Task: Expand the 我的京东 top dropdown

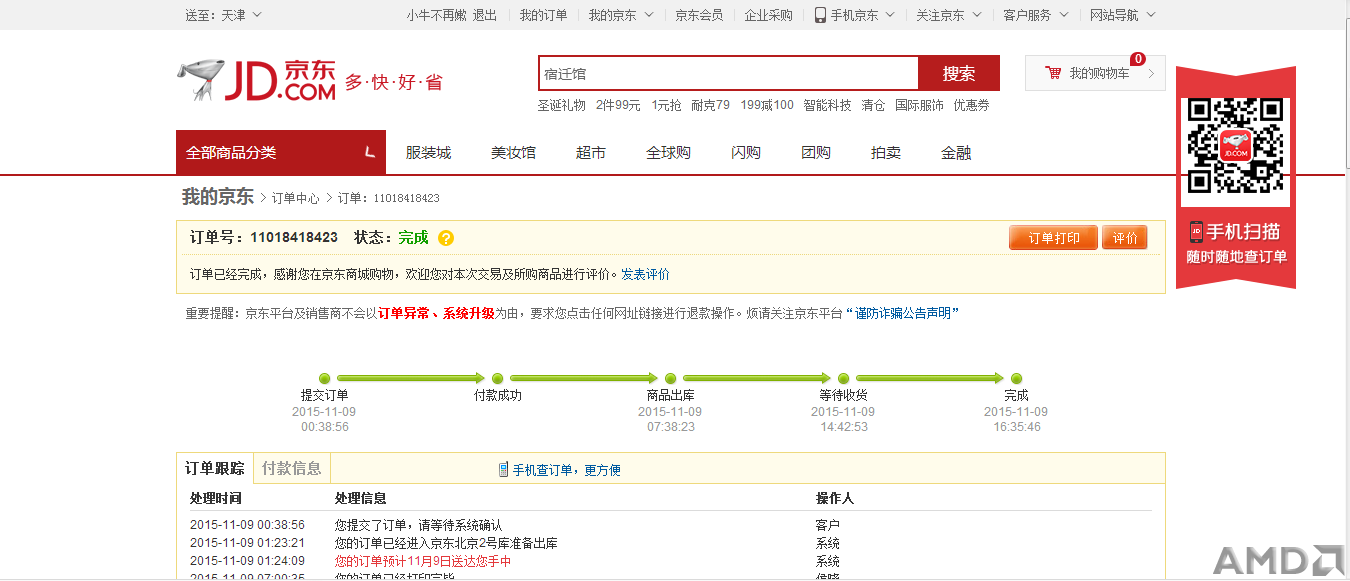Action: coord(621,15)
